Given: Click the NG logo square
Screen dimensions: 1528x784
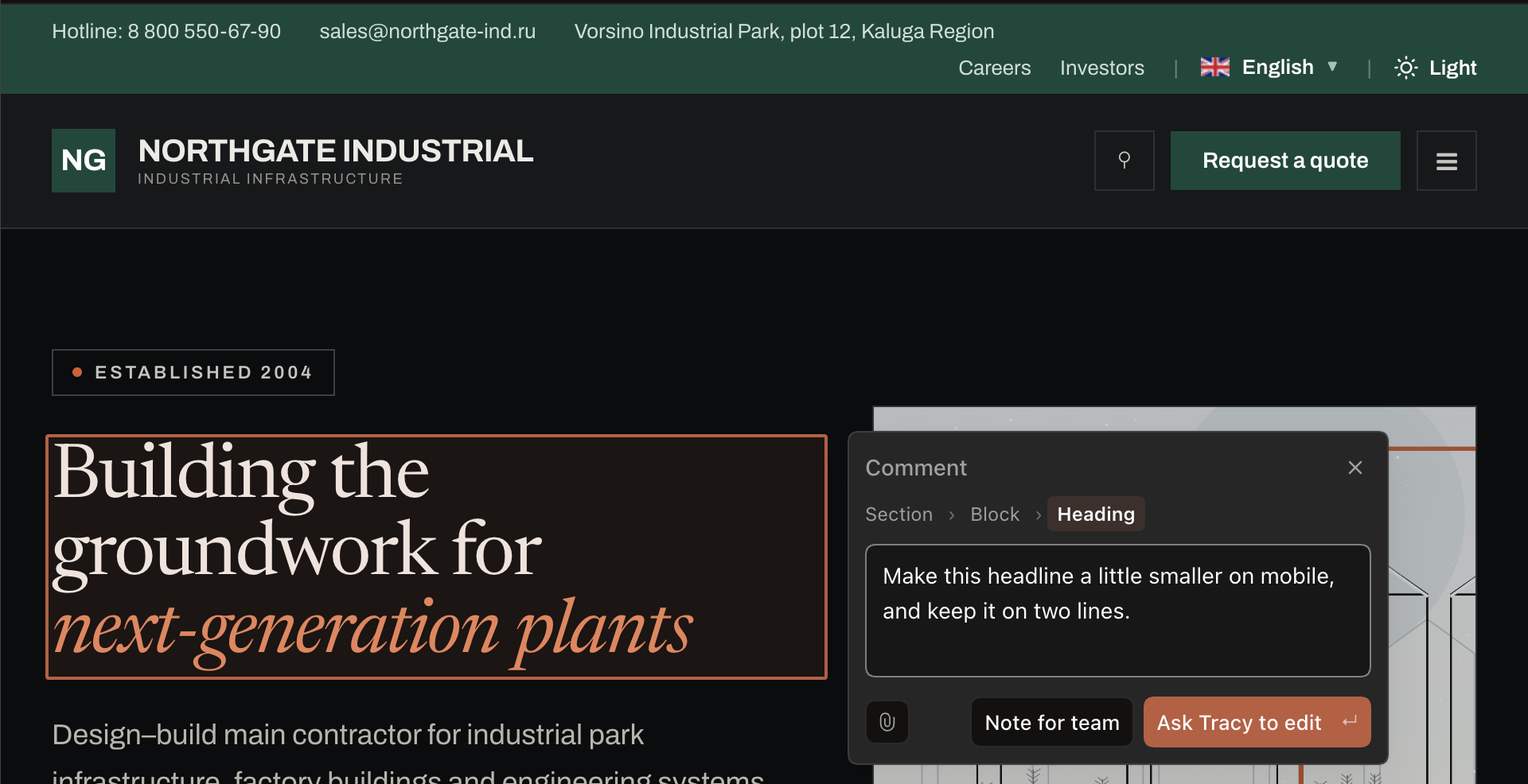Looking at the screenshot, I should pos(83,160).
